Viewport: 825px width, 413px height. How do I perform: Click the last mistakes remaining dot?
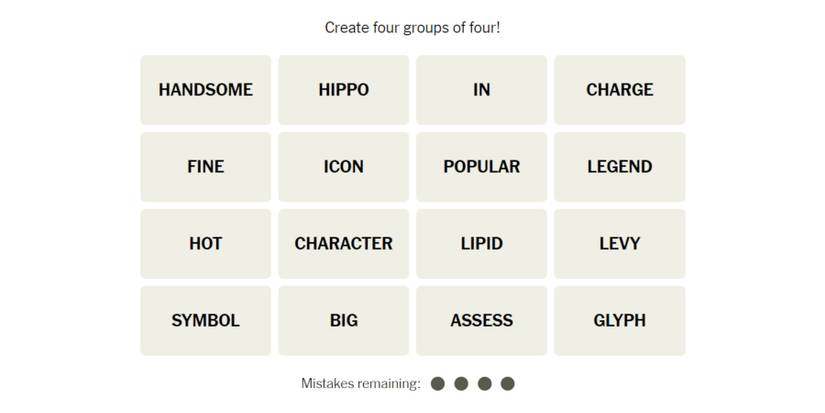click(x=507, y=384)
